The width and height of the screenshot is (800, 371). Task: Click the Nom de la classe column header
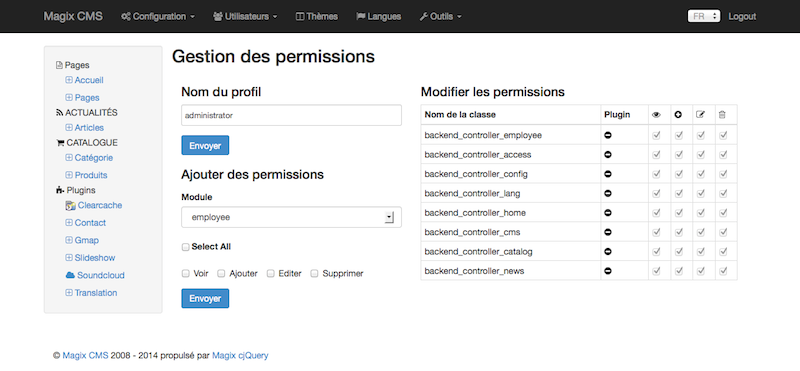(511, 114)
